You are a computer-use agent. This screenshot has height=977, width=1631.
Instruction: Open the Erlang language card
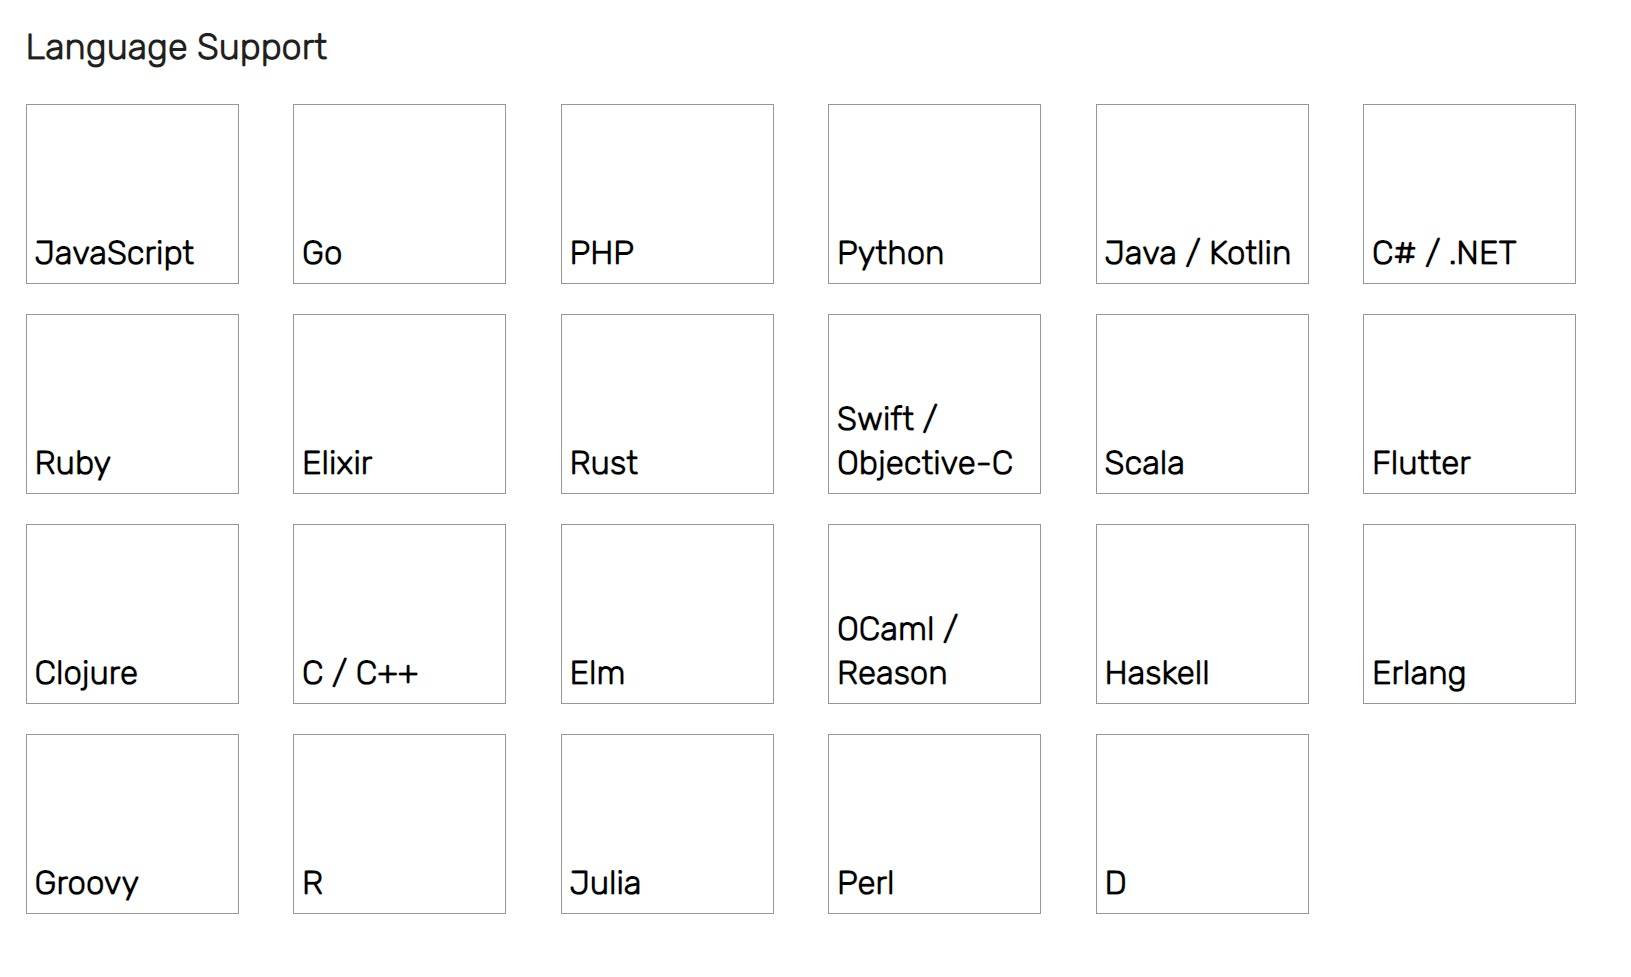point(1469,614)
